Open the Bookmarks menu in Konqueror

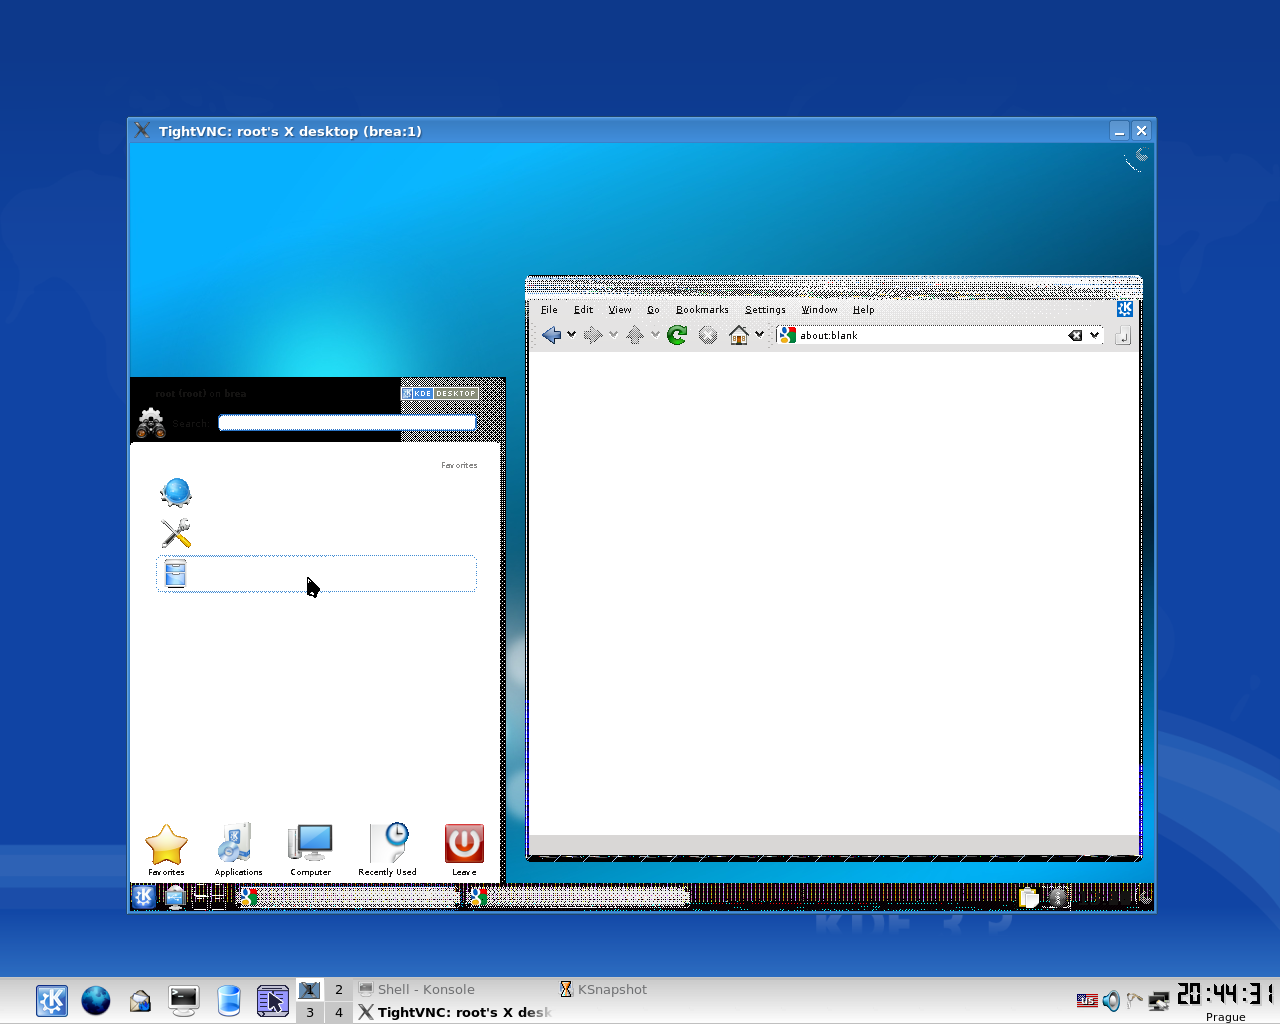702,310
